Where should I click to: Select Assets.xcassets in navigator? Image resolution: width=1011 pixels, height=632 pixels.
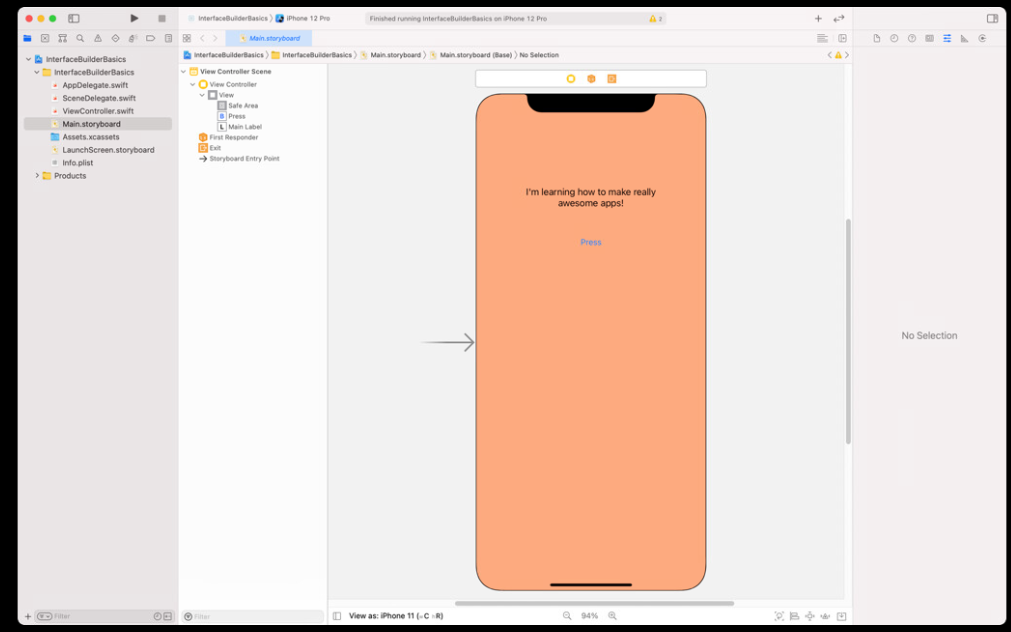(90, 137)
